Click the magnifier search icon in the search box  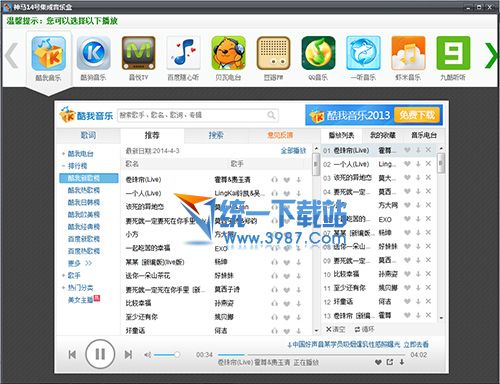(x=271, y=115)
